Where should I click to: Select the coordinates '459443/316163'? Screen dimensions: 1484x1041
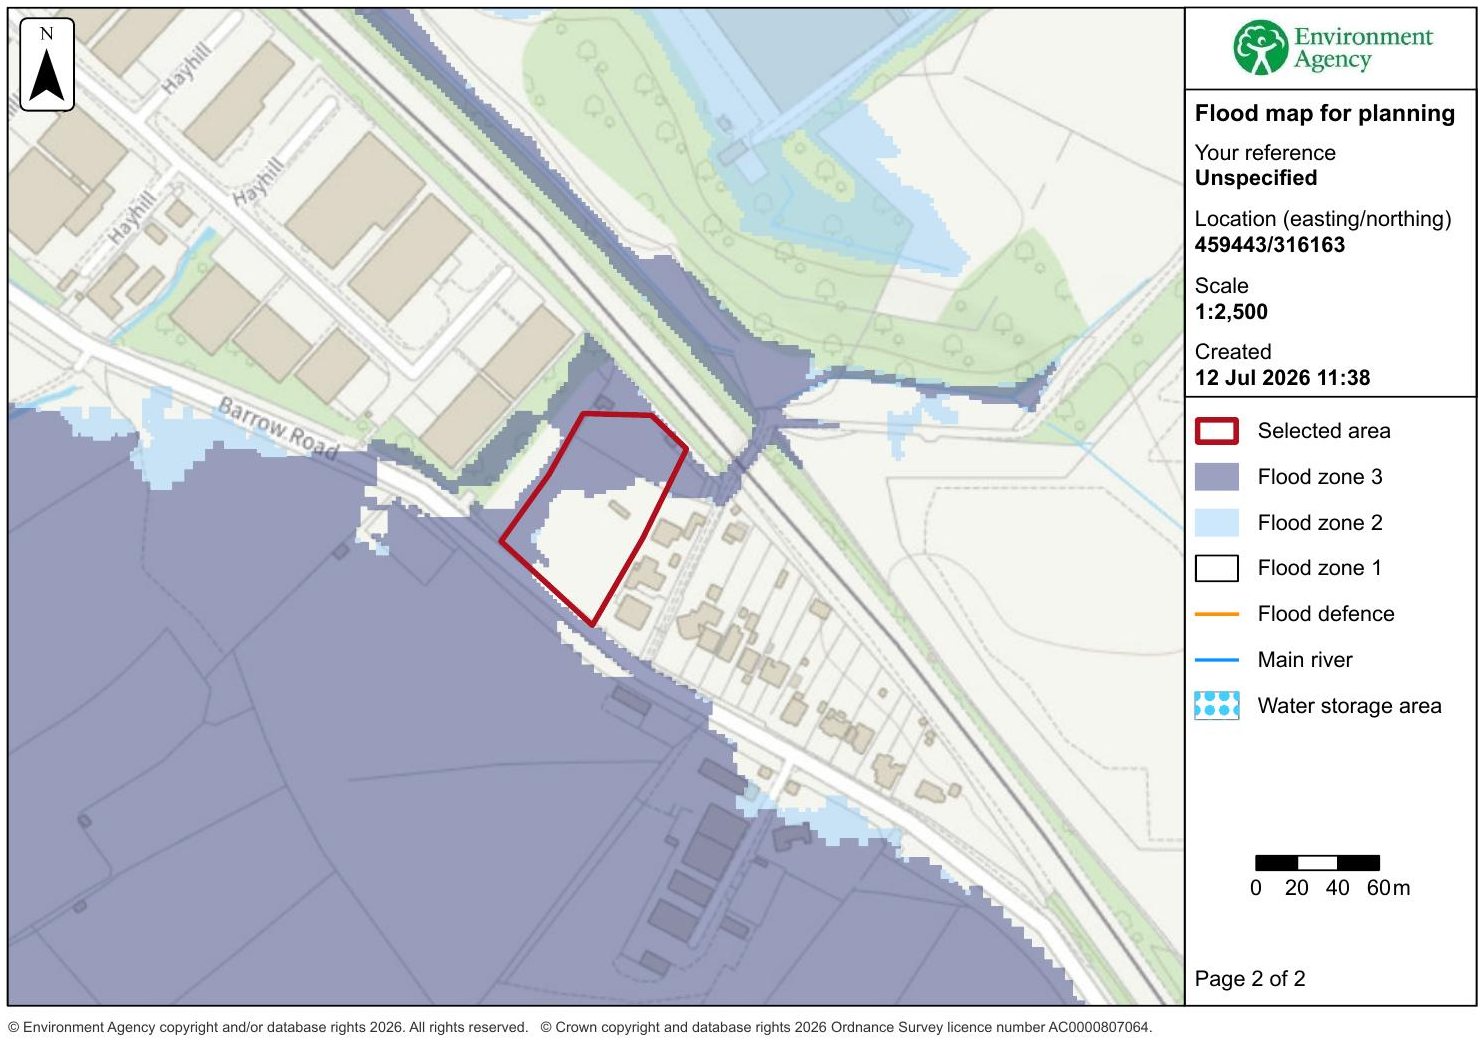1270,245
